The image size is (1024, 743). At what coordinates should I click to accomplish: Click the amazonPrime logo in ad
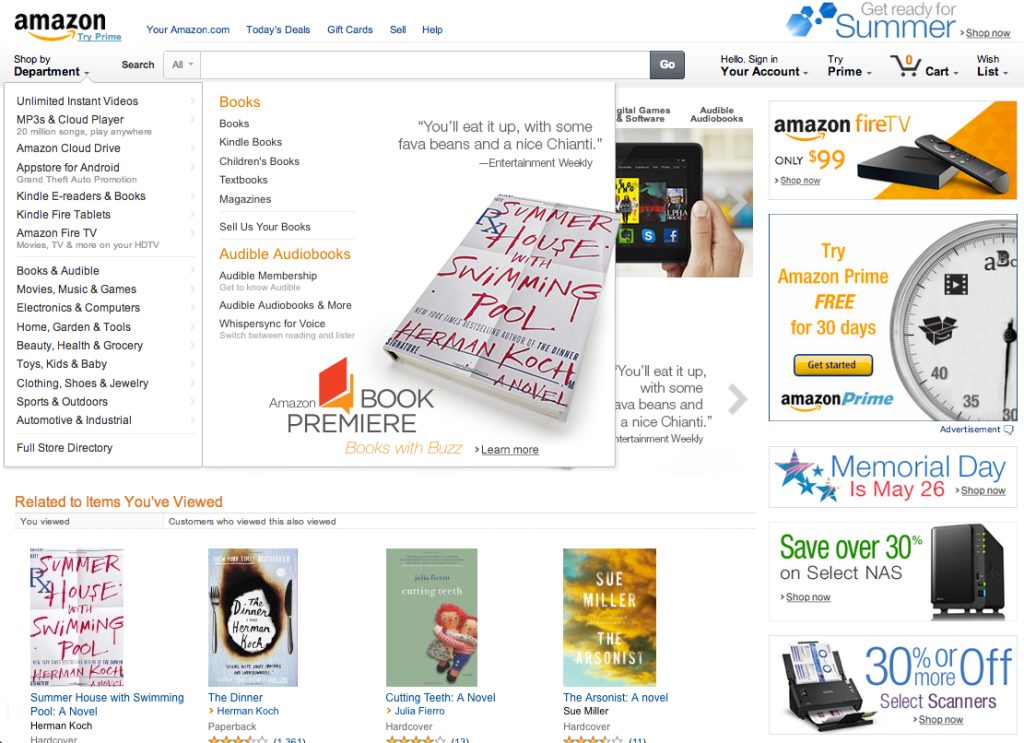[837, 400]
